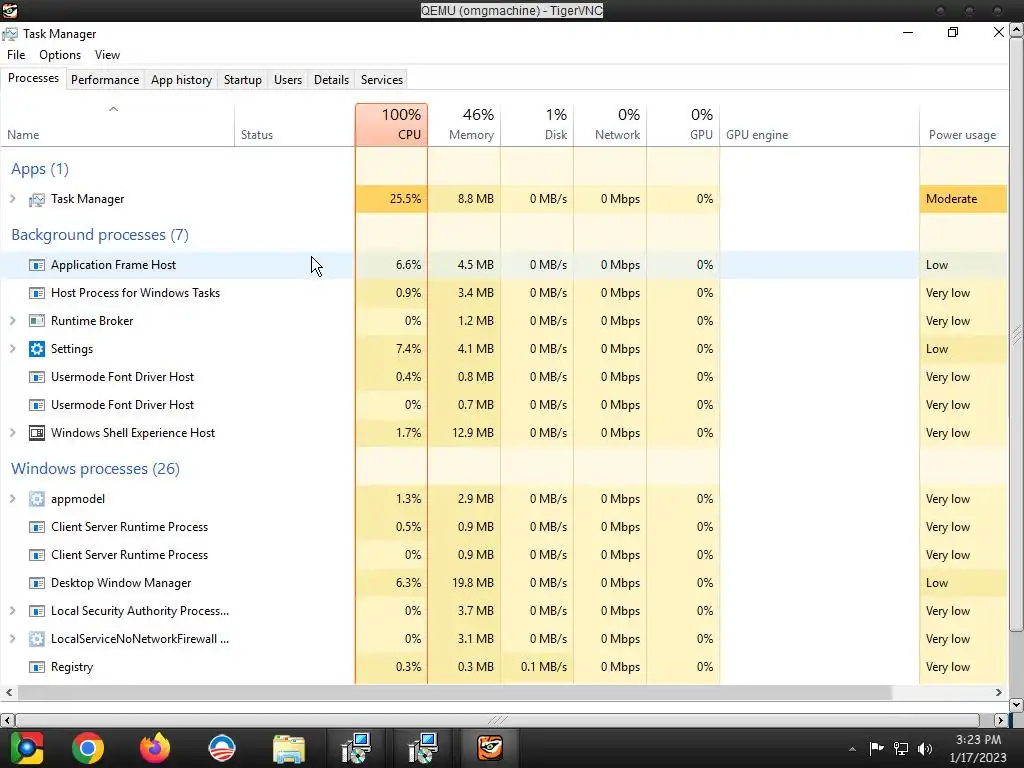
Task: Open Chrome from the taskbar
Action: tap(88, 748)
